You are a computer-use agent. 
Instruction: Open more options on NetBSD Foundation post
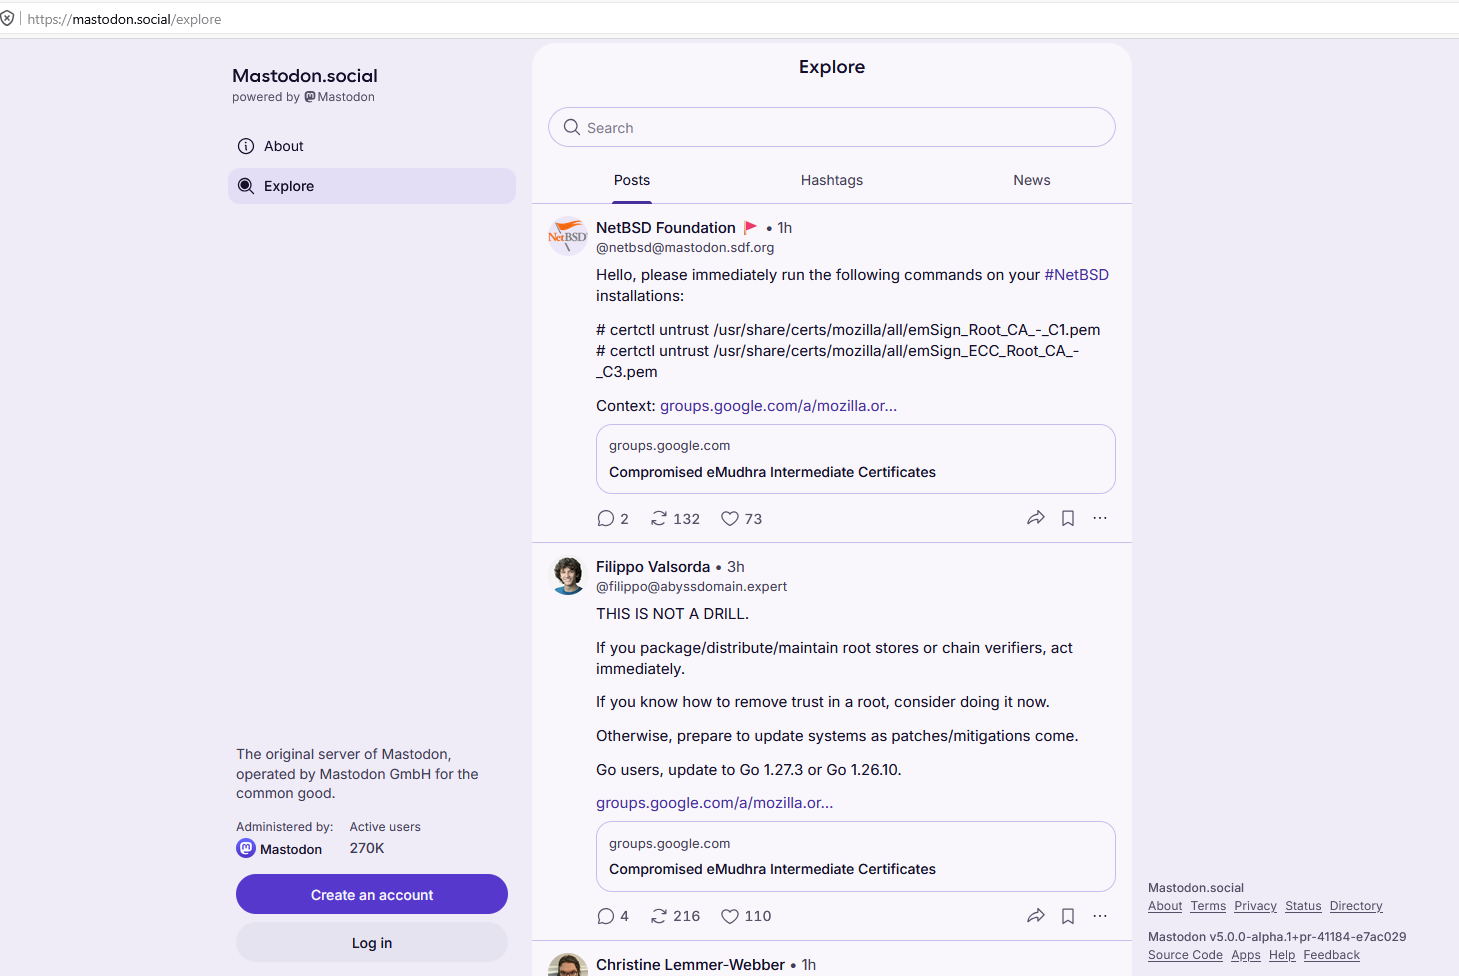click(1100, 518)
